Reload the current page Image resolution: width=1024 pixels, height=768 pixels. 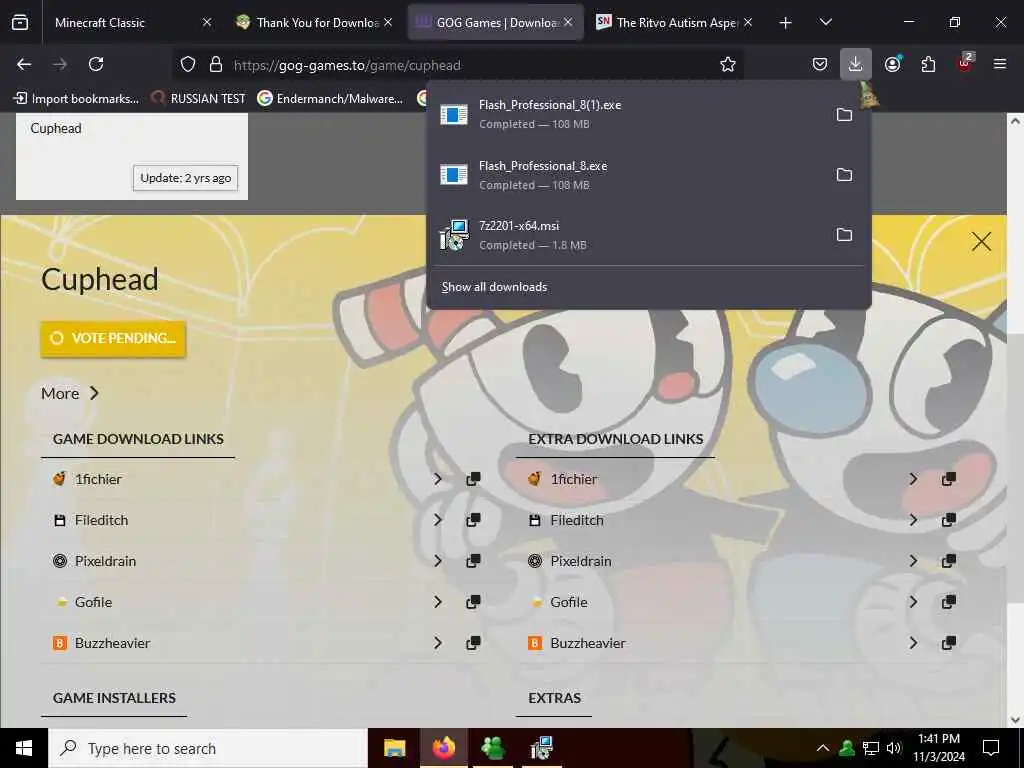96,64
